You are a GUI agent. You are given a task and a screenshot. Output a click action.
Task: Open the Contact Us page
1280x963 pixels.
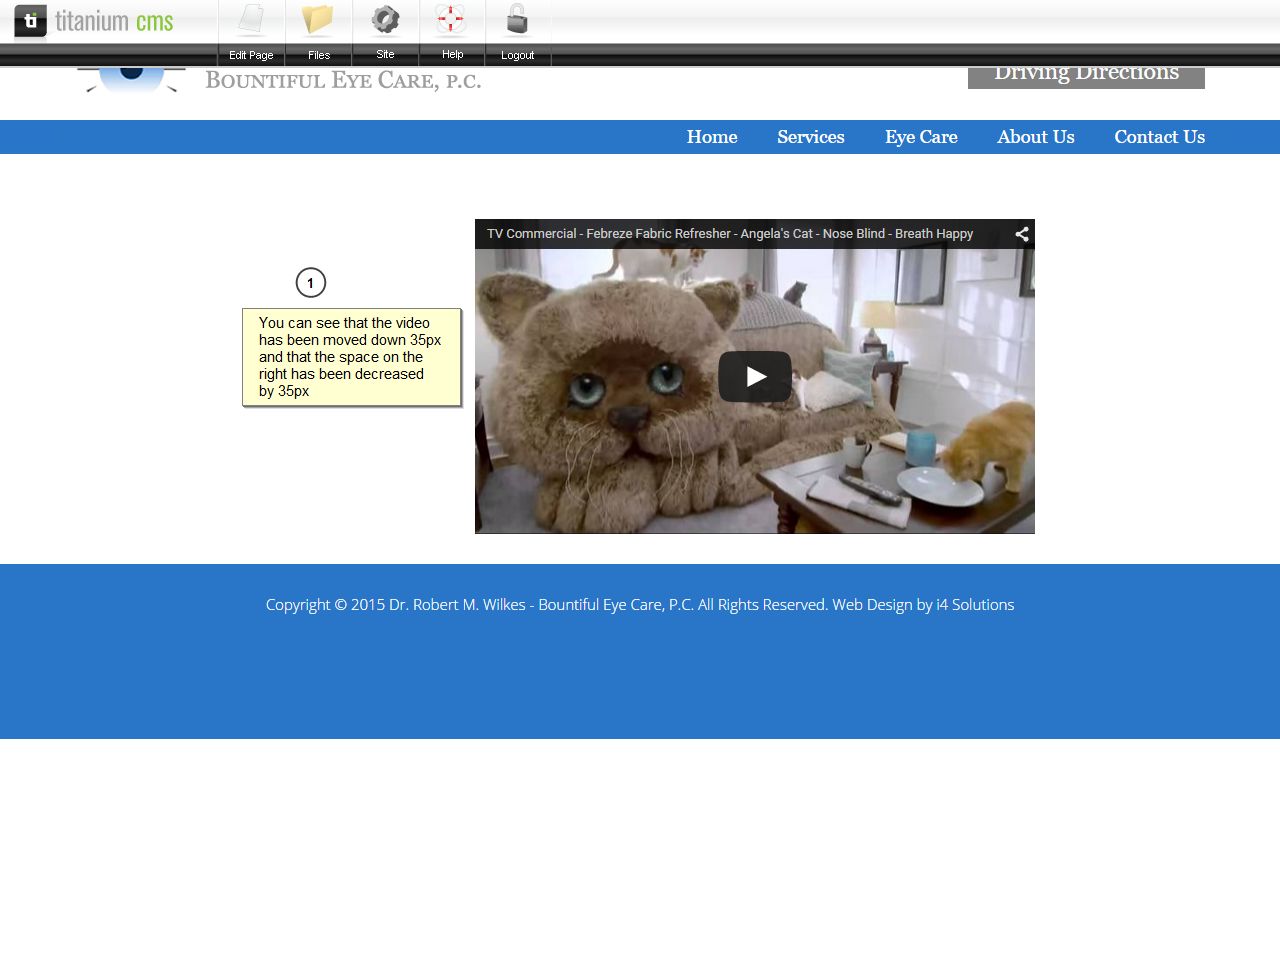[1159, 137]
